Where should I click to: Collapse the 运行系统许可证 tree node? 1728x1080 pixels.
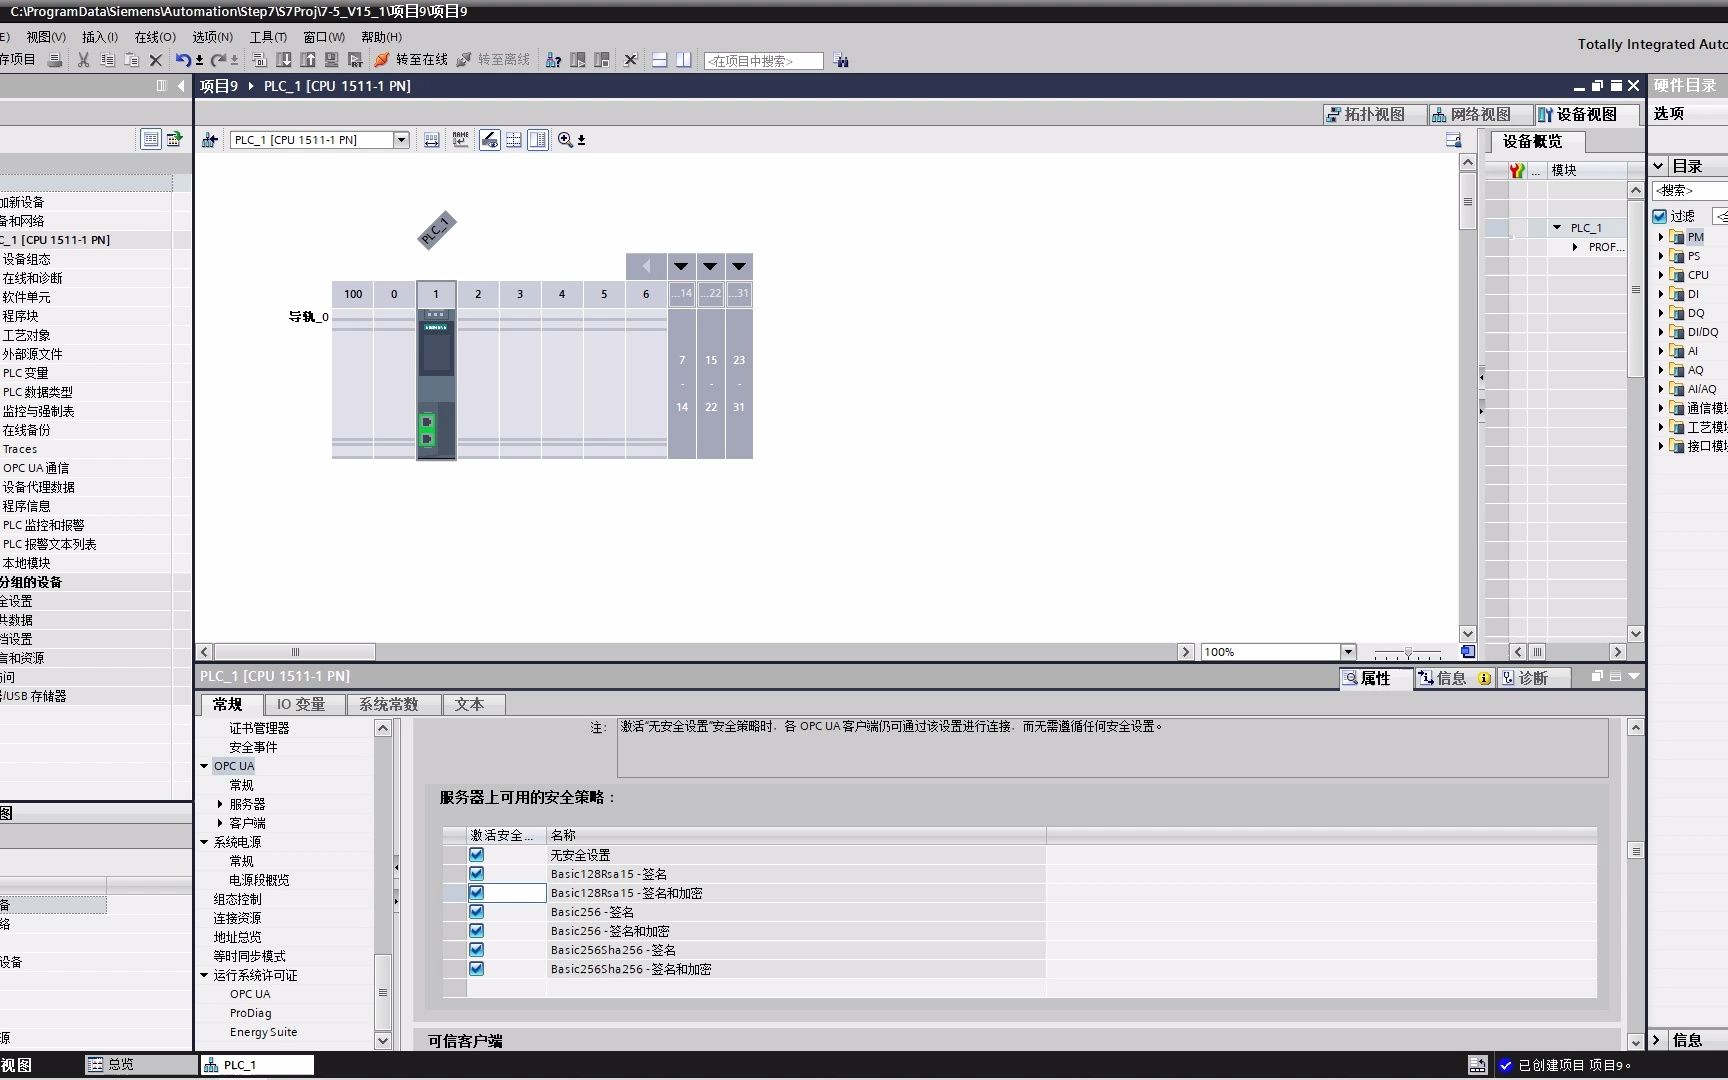[x=204, y=975]
